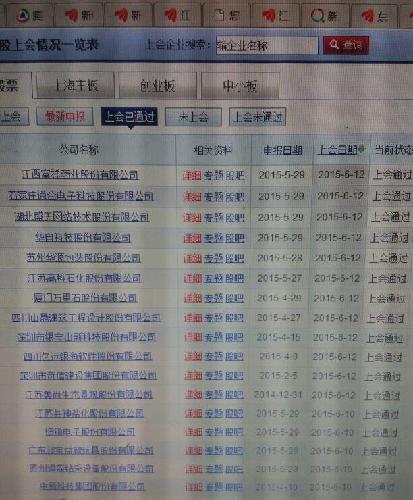The image size is (413, 500).
Task: Open the 深圳市奇信建设集团股份有限公司 company link
Action: pos(88,375)
